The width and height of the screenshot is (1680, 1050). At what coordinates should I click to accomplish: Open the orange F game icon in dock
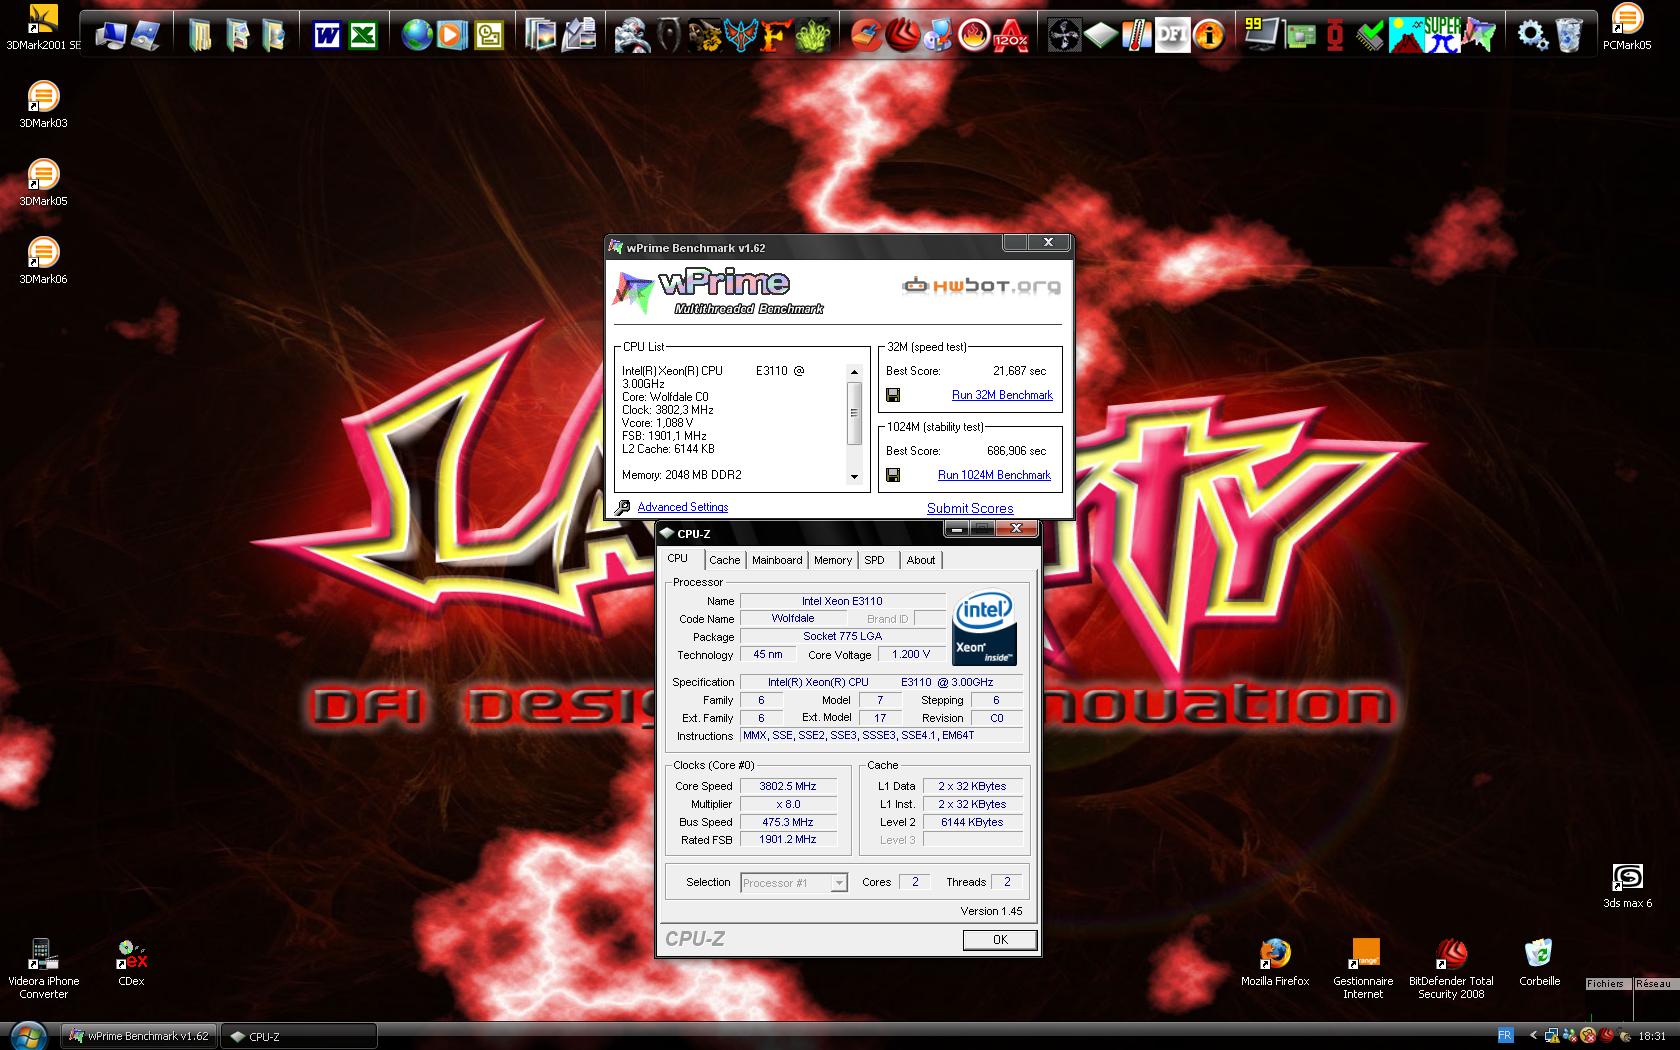(x=775, y=36)
